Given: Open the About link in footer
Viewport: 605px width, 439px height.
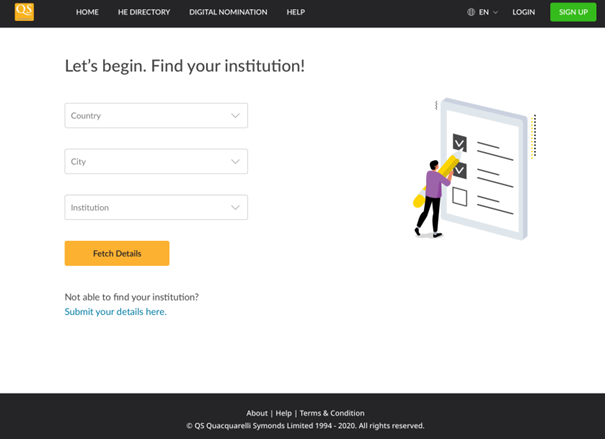Looking at the screenshot, I should [257, 413].
